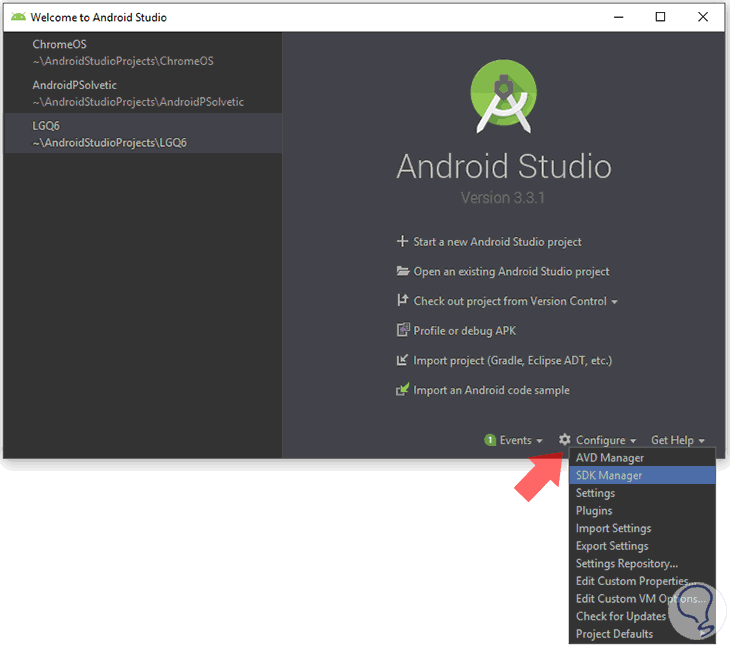Click the 'Welcome to Android Studio' window title

pos(98,17)
